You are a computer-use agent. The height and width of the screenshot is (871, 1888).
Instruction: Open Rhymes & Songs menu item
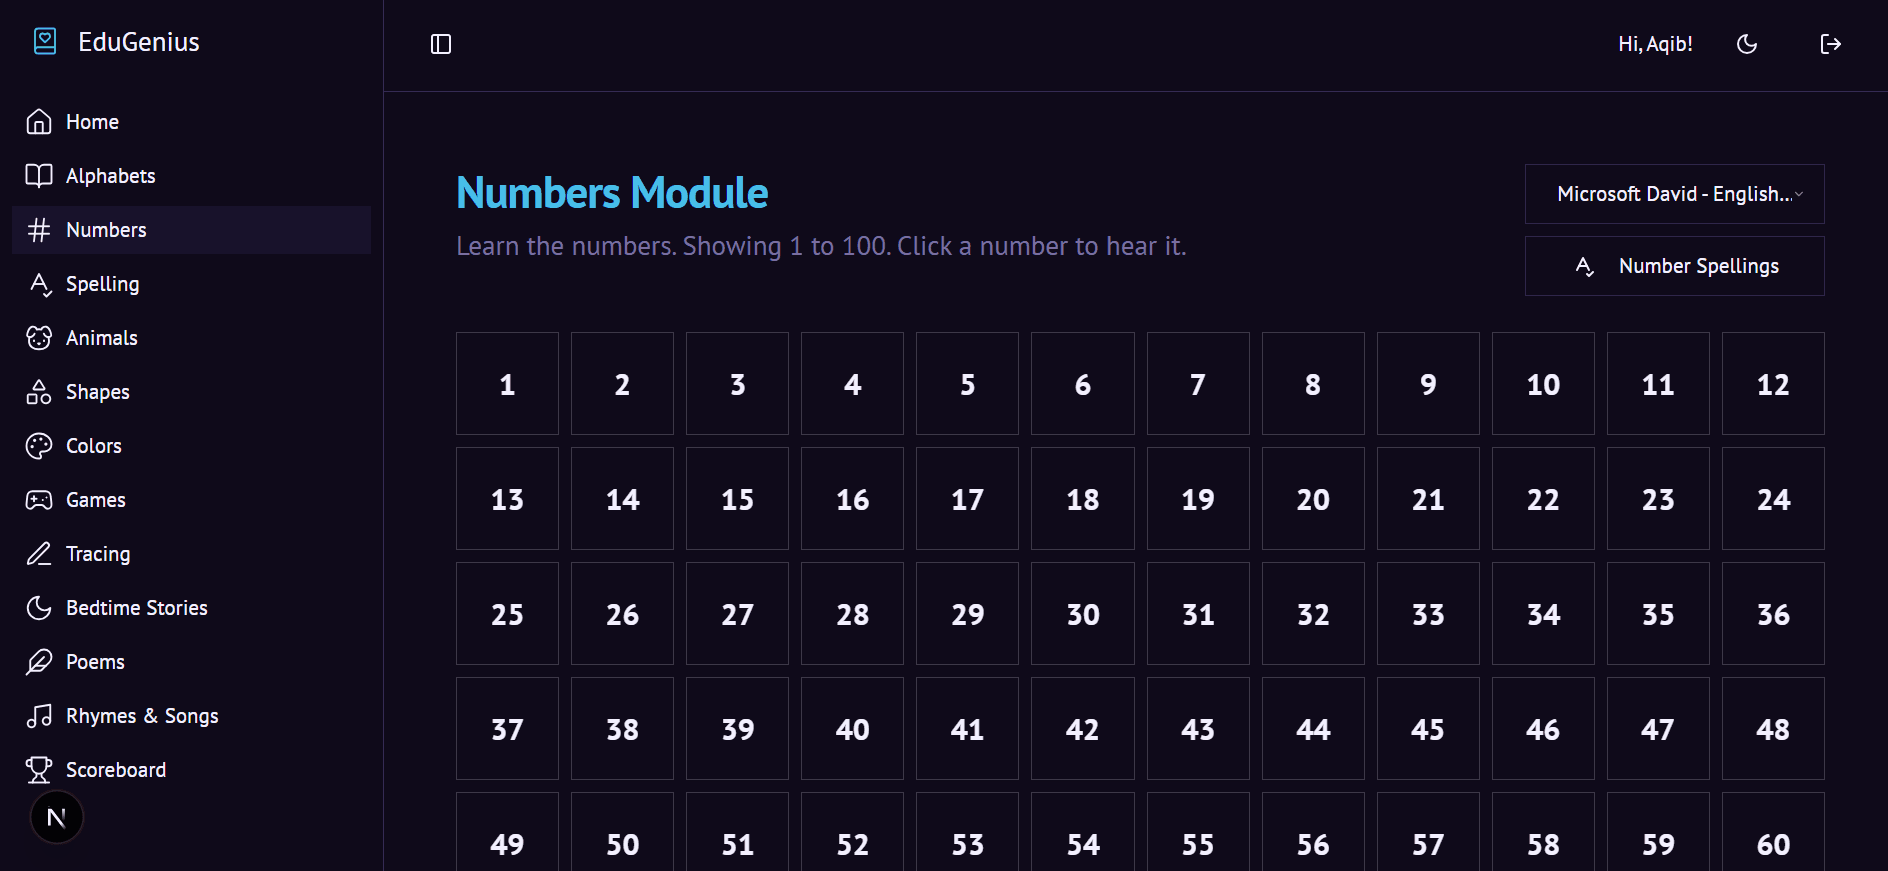click(x=141, y=716)
